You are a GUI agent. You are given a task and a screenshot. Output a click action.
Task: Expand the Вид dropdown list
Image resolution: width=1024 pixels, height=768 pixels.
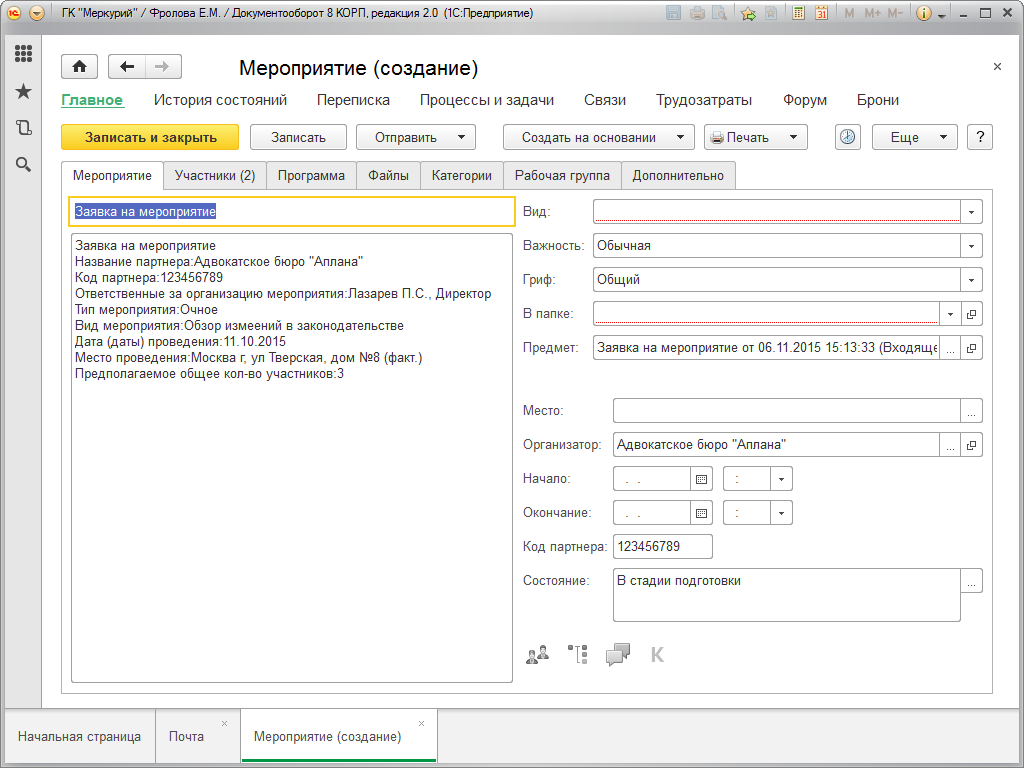[x=971, y=212]
